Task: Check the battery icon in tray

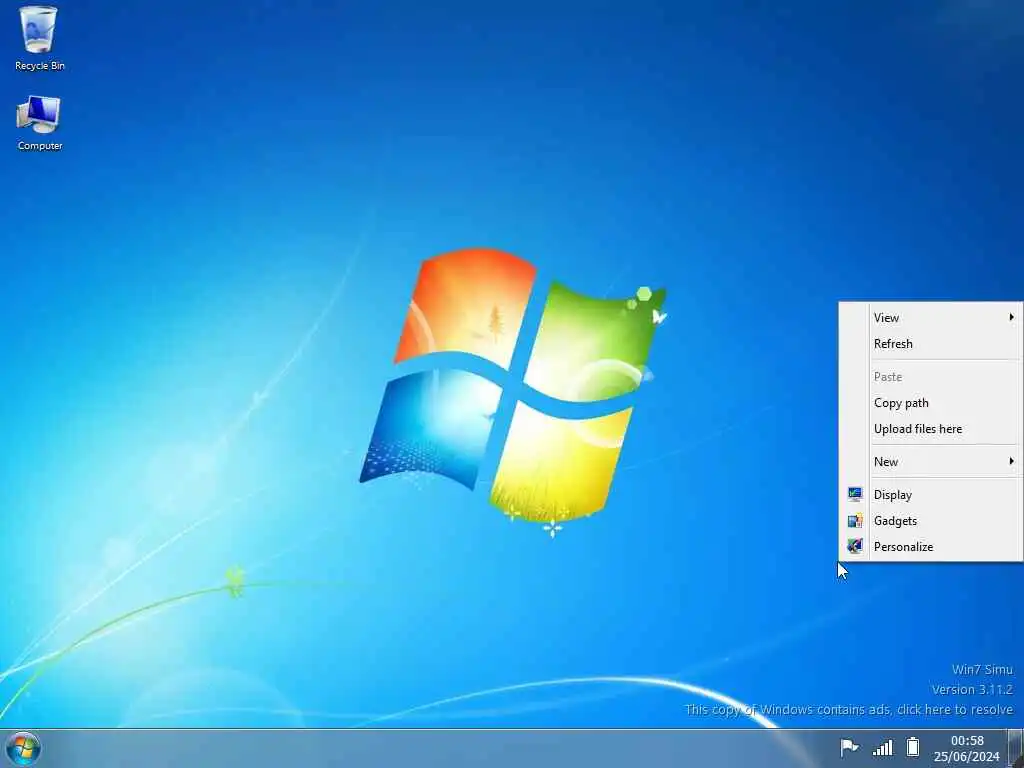Action: [x=913, y=746]
